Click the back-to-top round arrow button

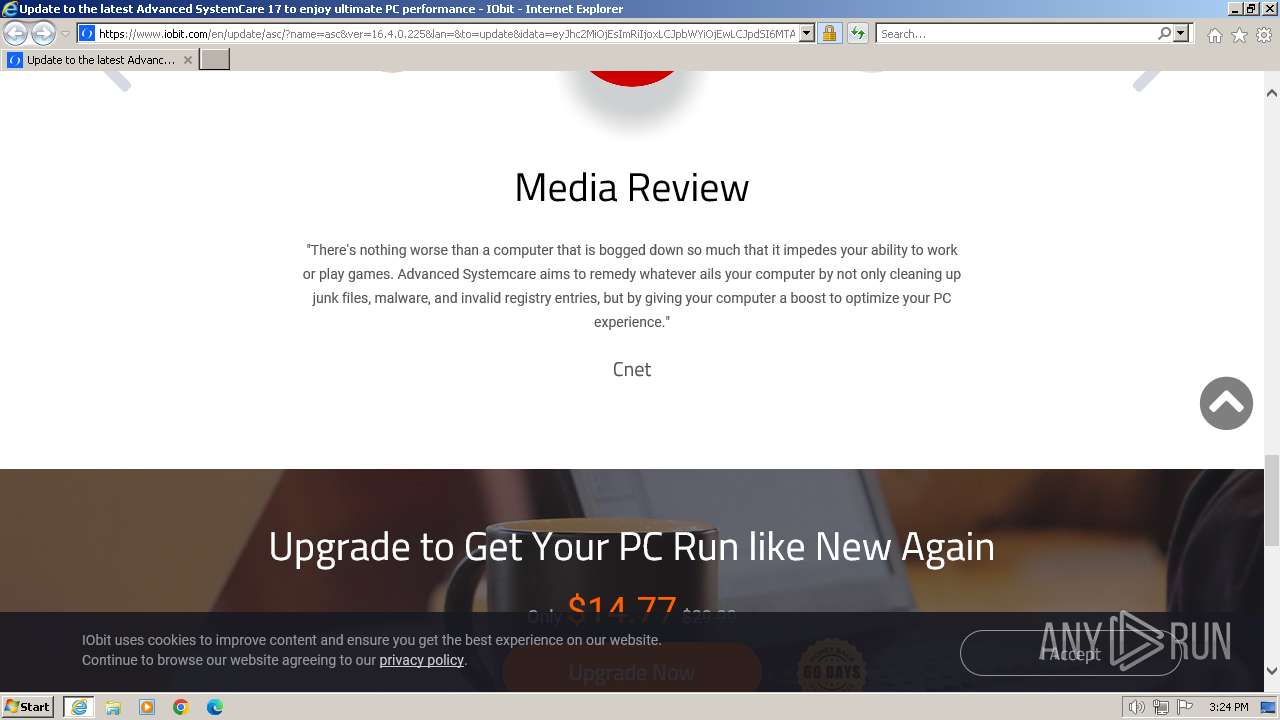(1226, 403)
